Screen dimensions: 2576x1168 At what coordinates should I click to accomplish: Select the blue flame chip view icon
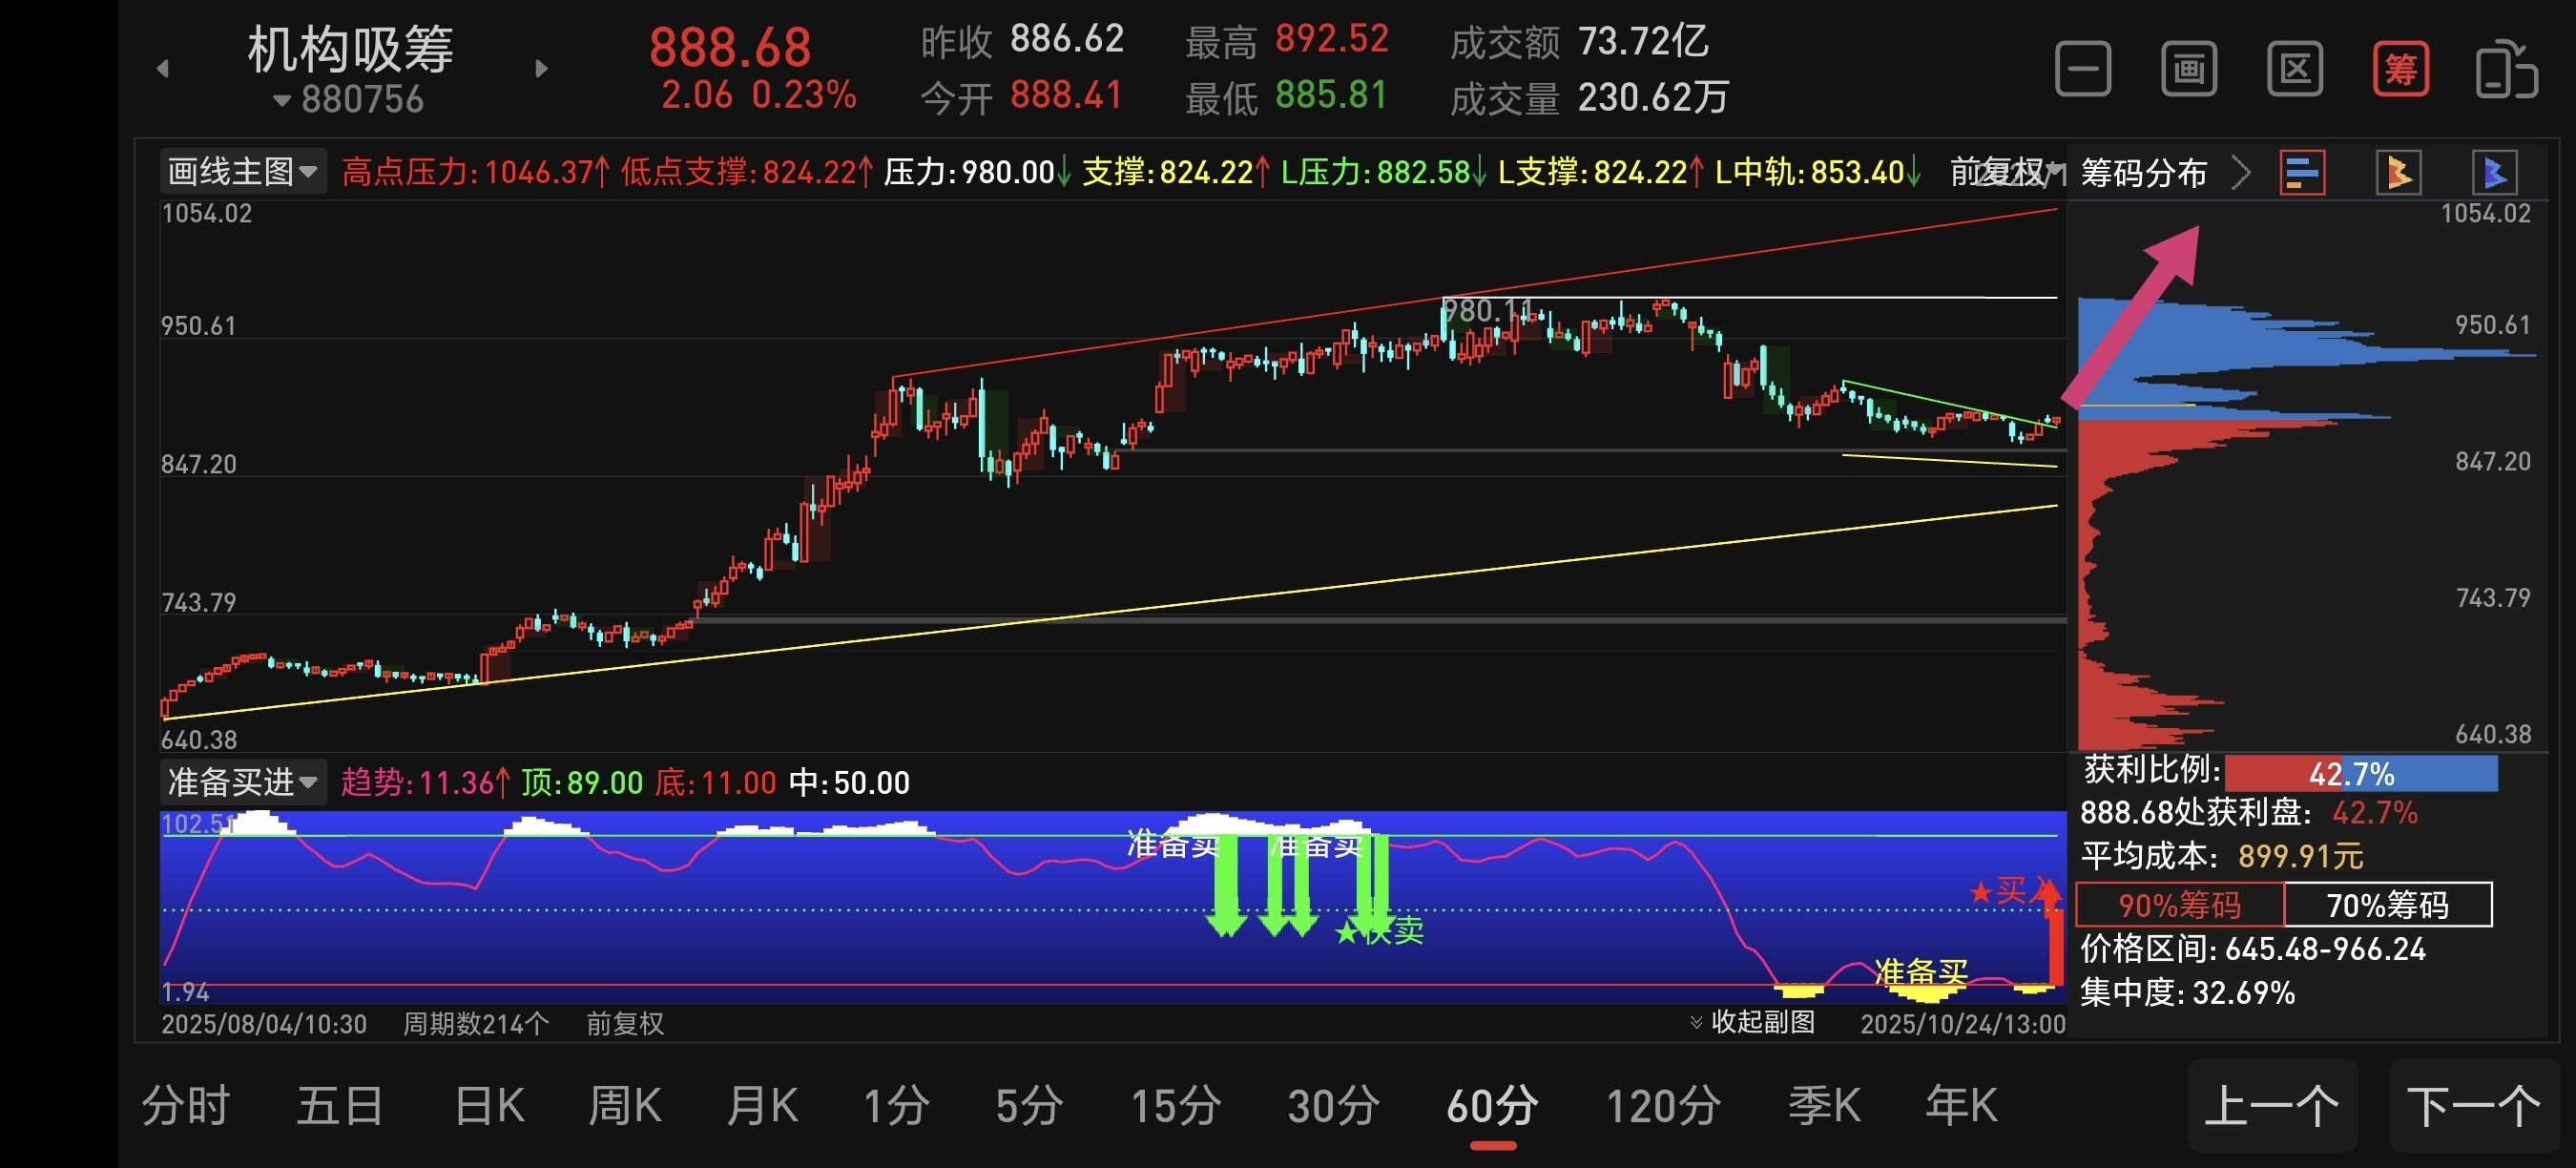coord(2493,173)
